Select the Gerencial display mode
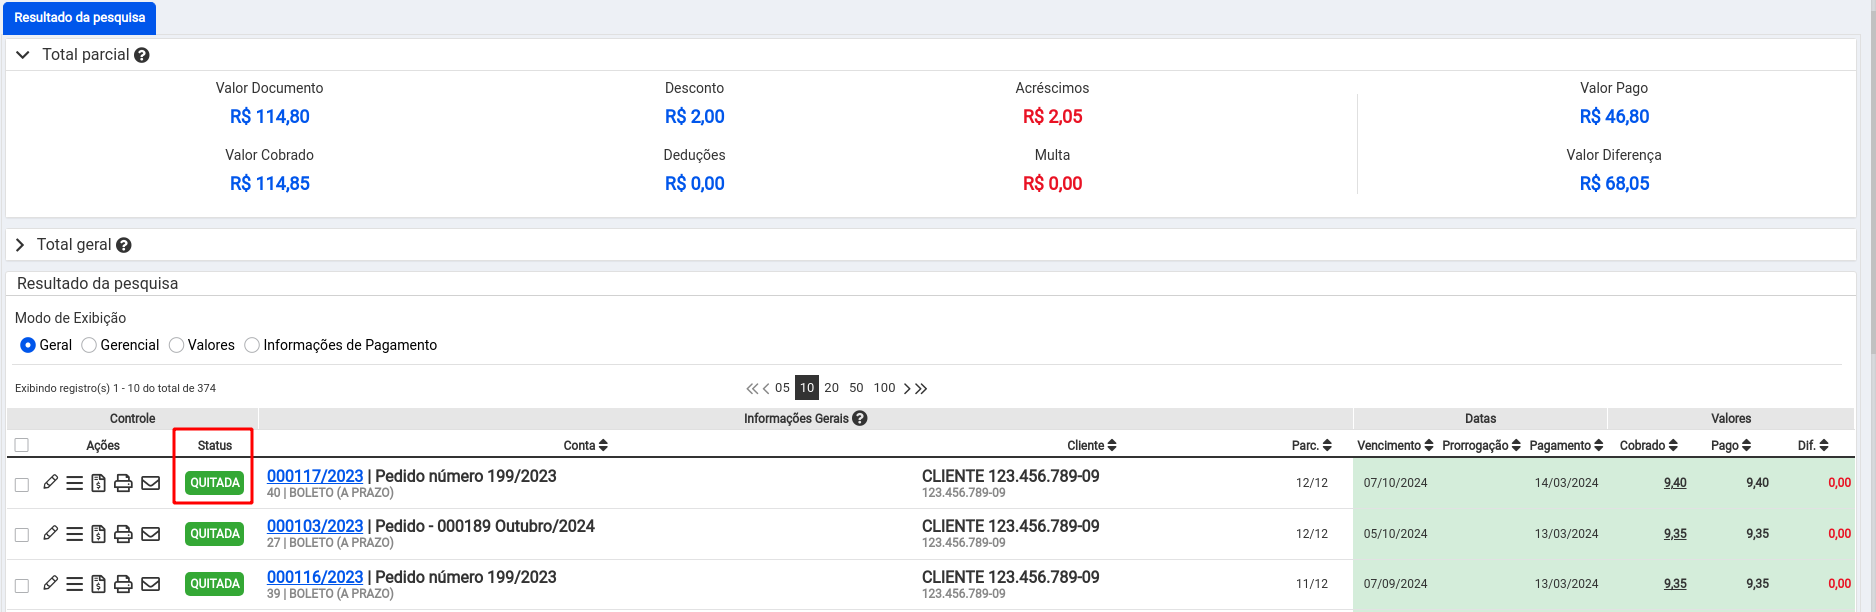The image size is (1876, 612). tap(89, 345)
